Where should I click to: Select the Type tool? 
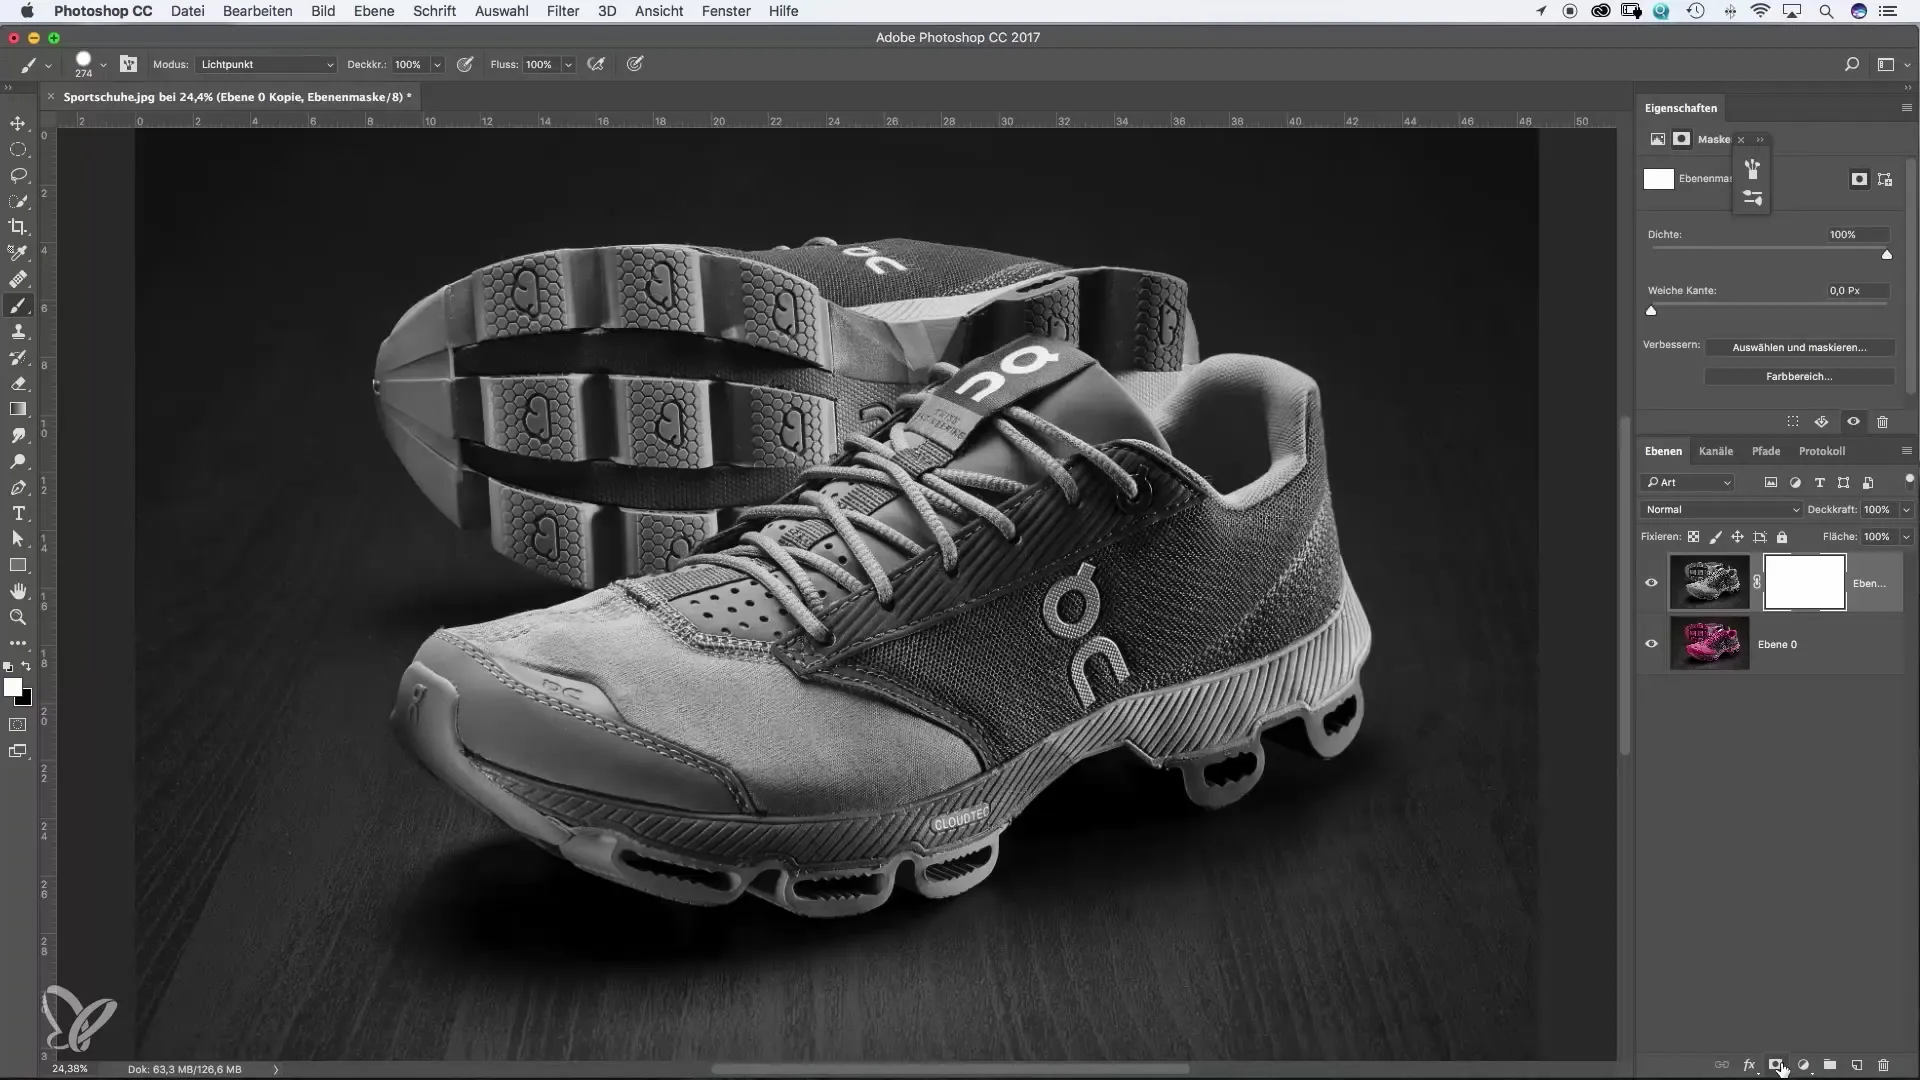(18, 513)
